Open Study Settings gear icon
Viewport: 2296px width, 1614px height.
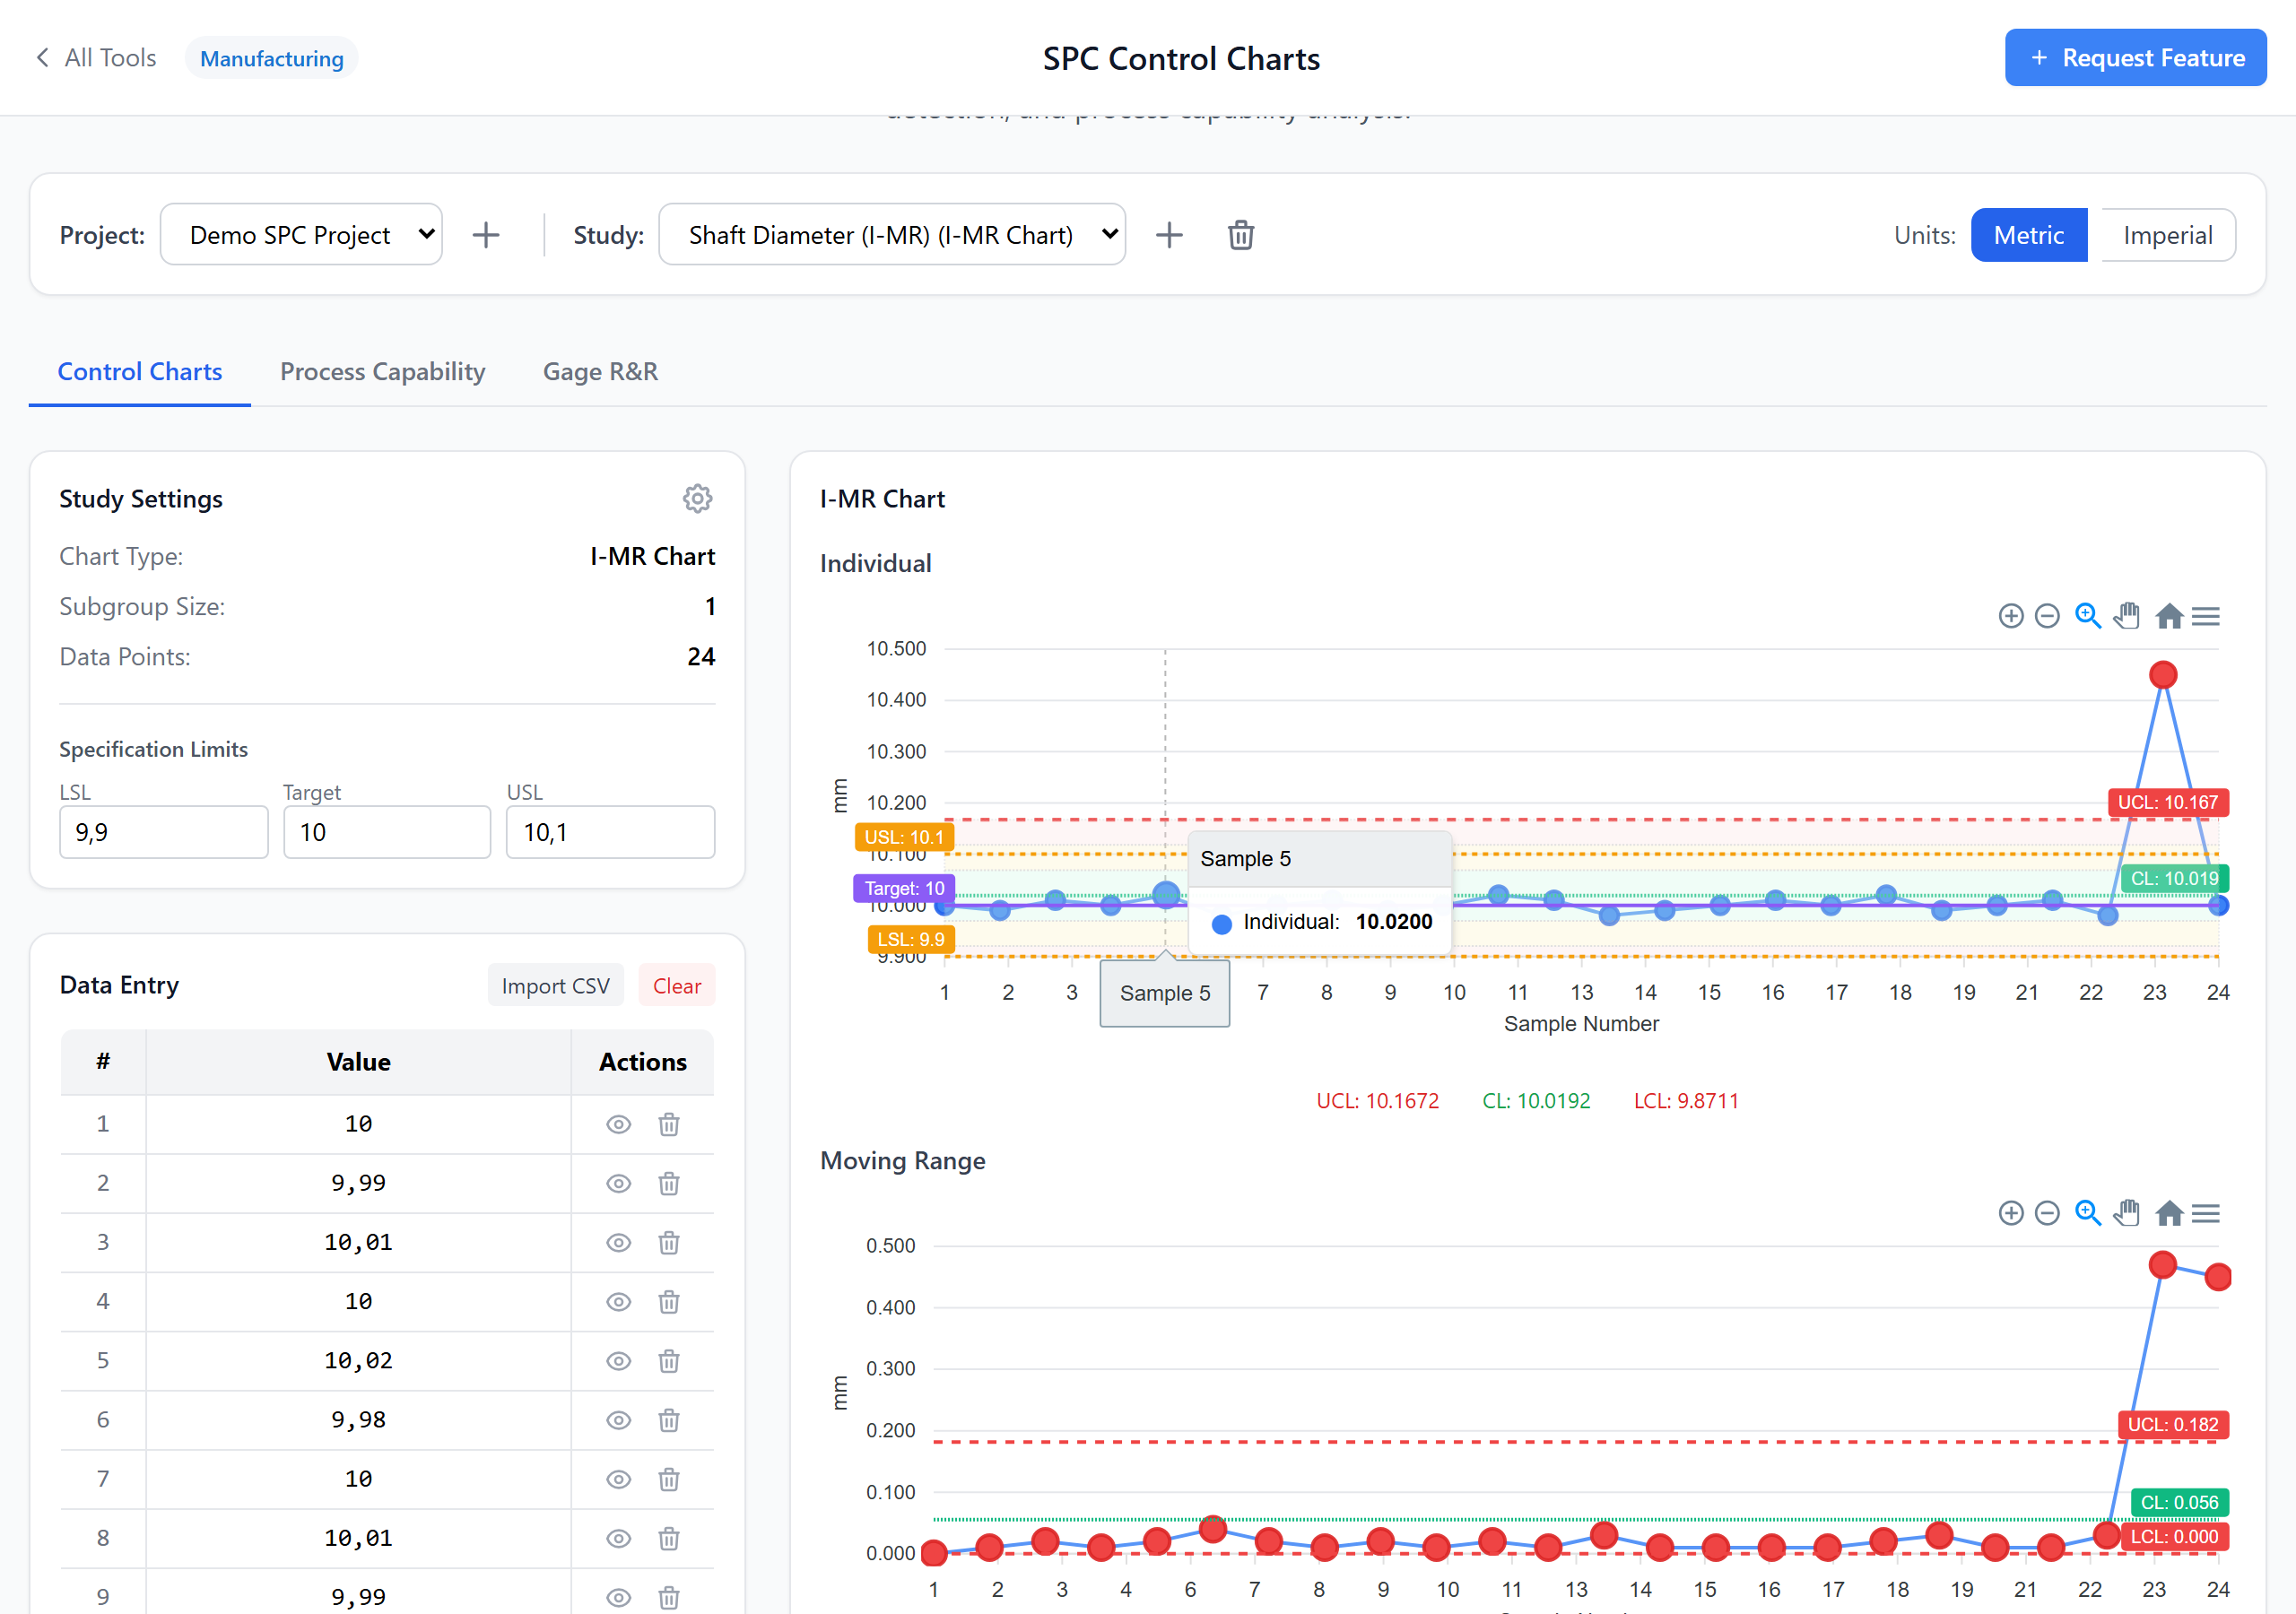[697, 498]
